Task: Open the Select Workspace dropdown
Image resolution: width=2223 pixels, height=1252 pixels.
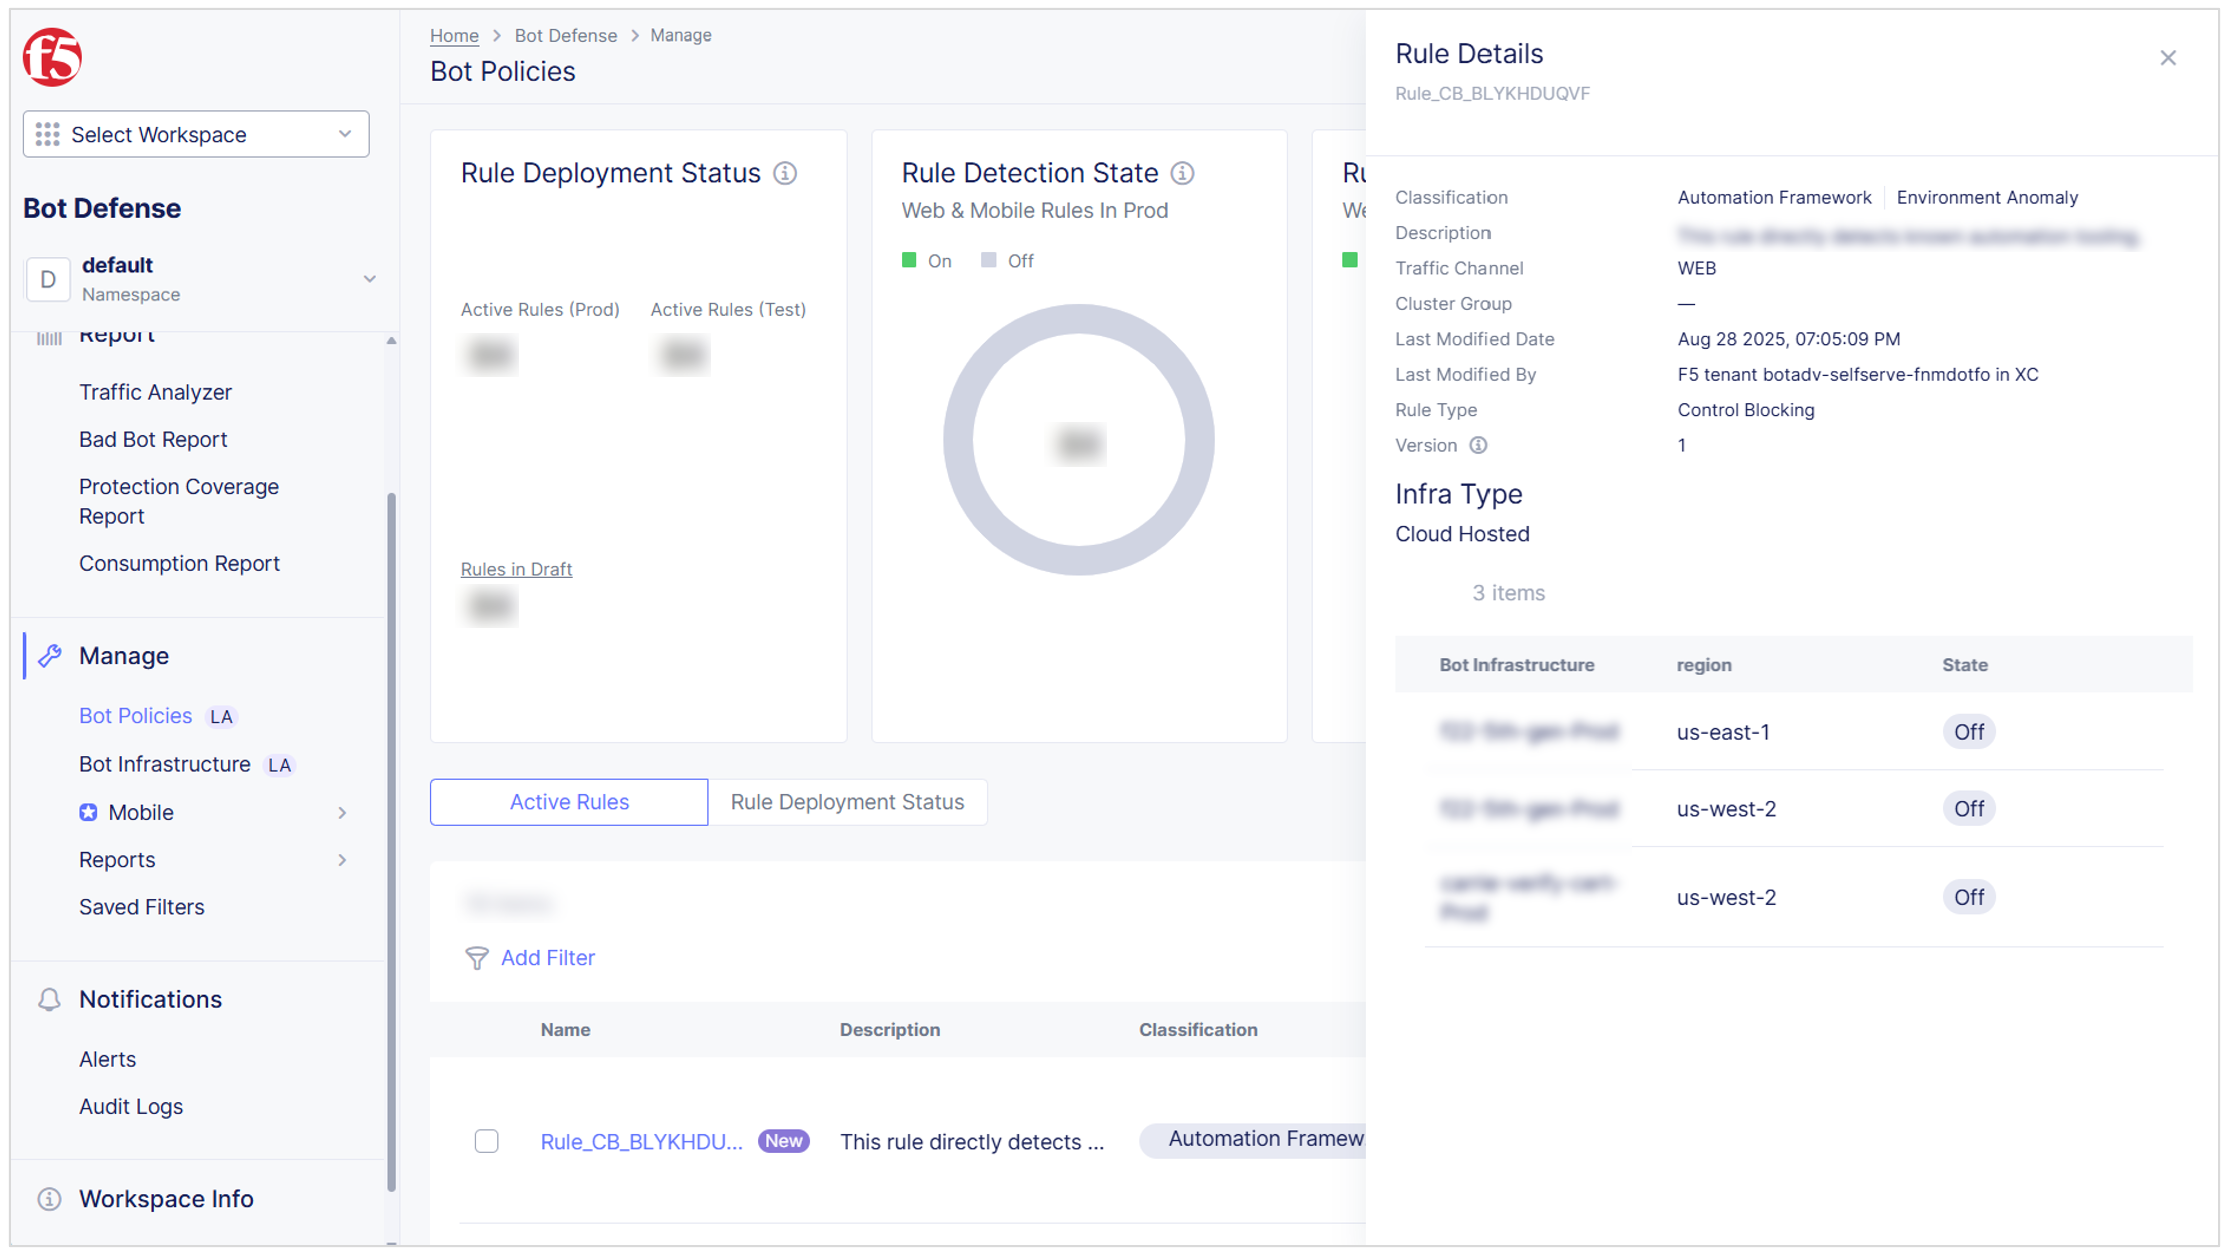Action: [x=196, y=134]
